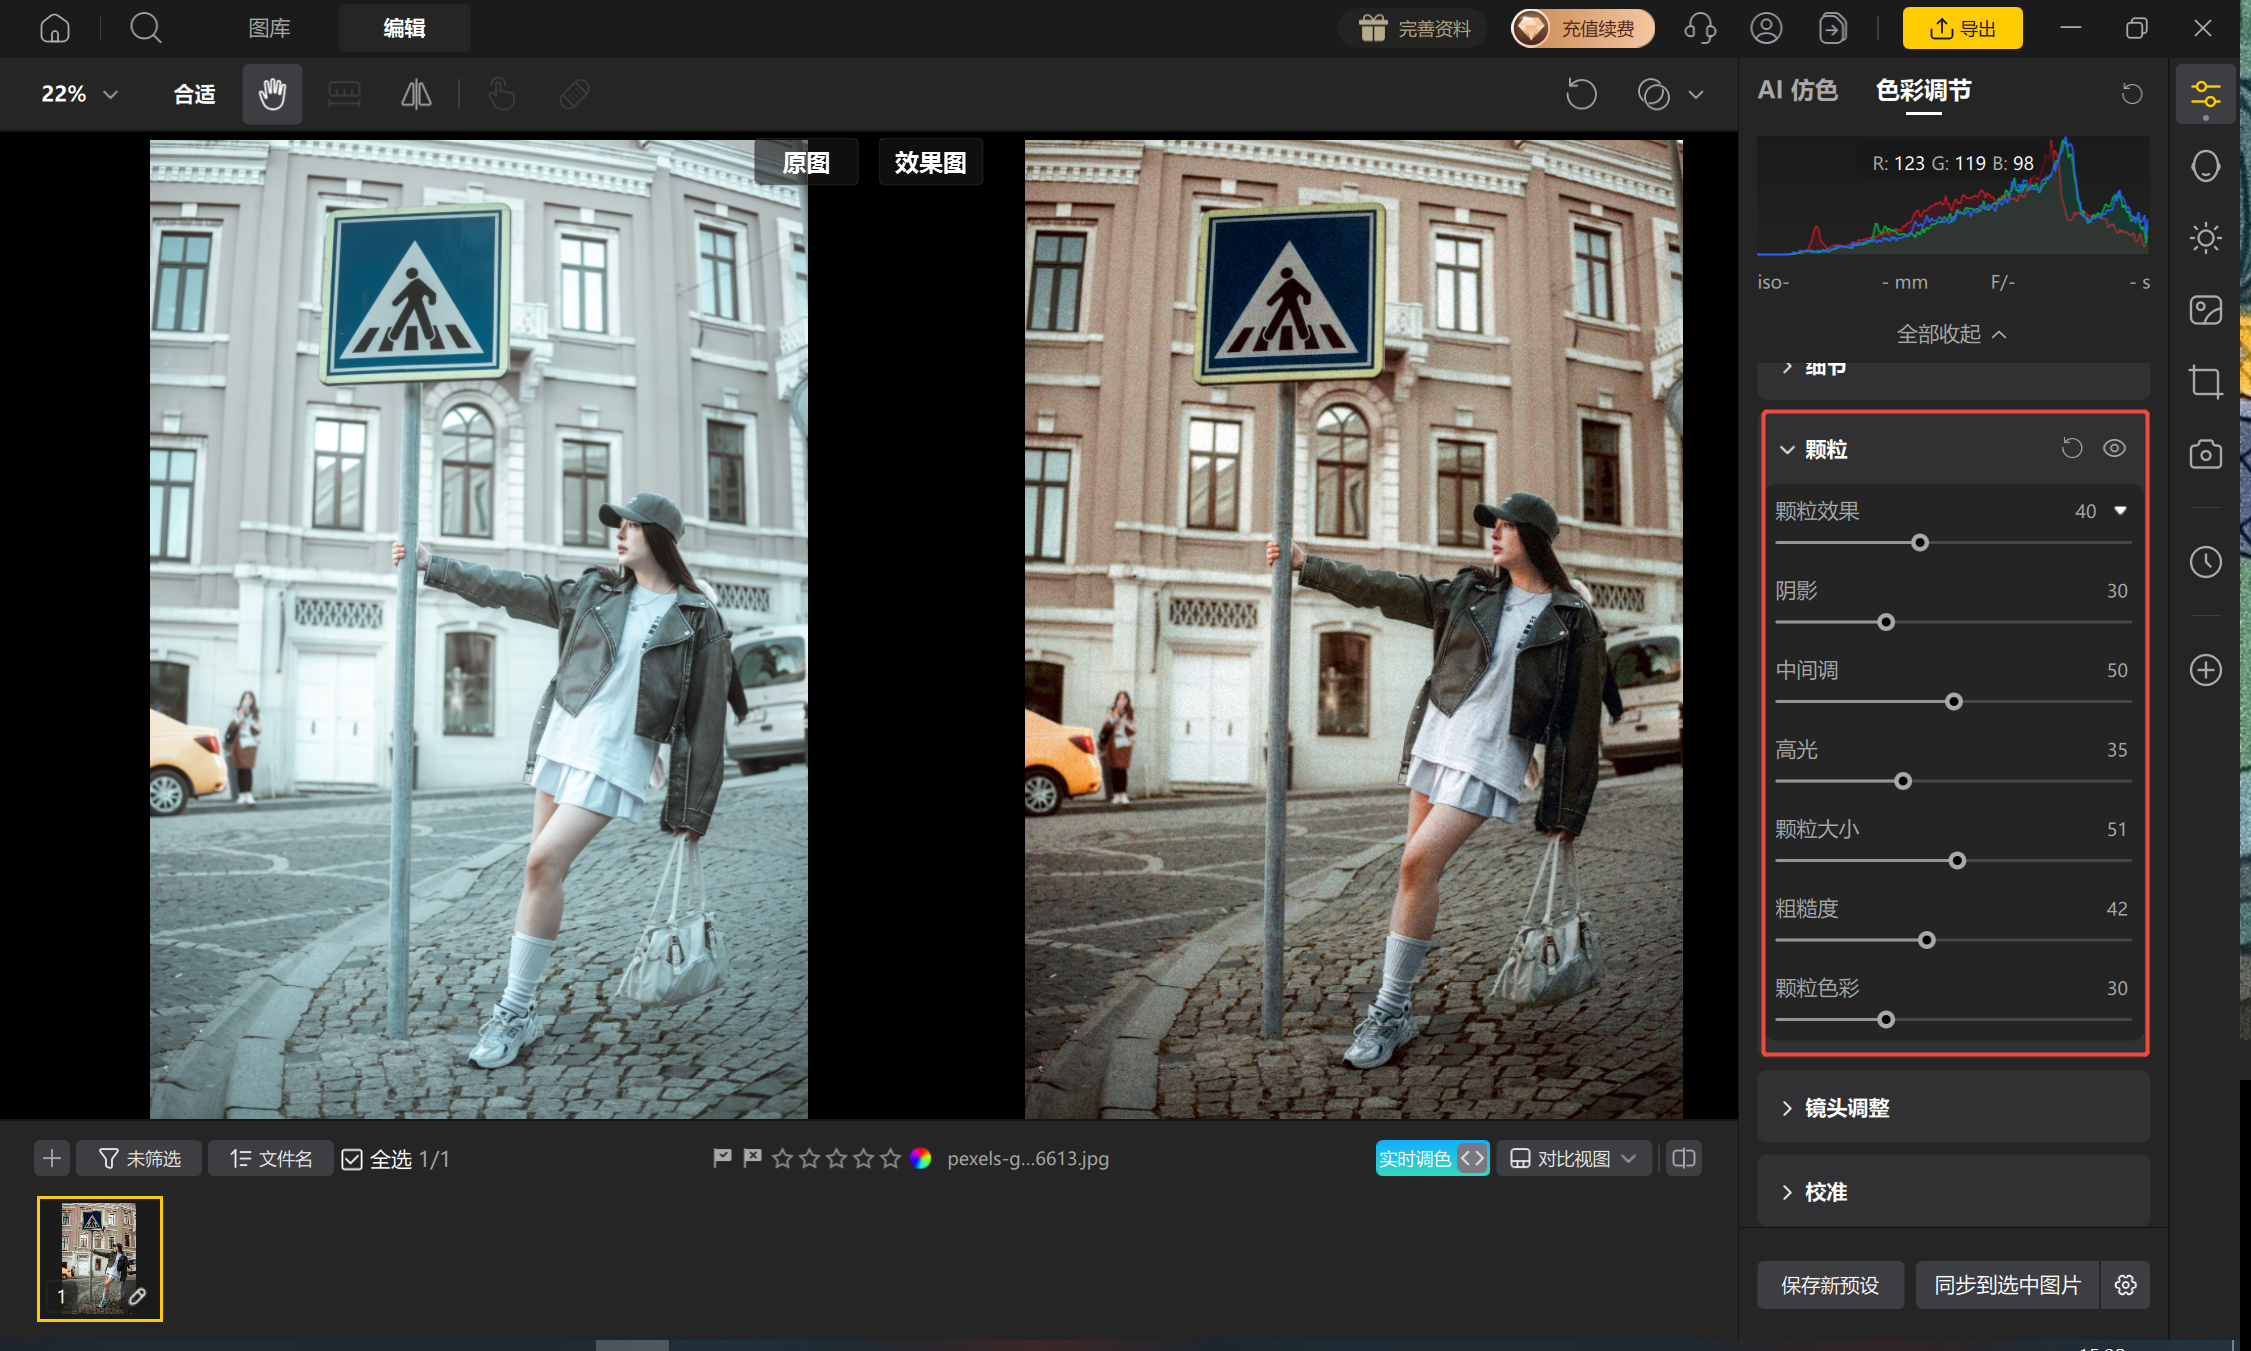2251x1351 pixels.
Task: Open the search magnifier icon
Action: (x=146, y=28)
